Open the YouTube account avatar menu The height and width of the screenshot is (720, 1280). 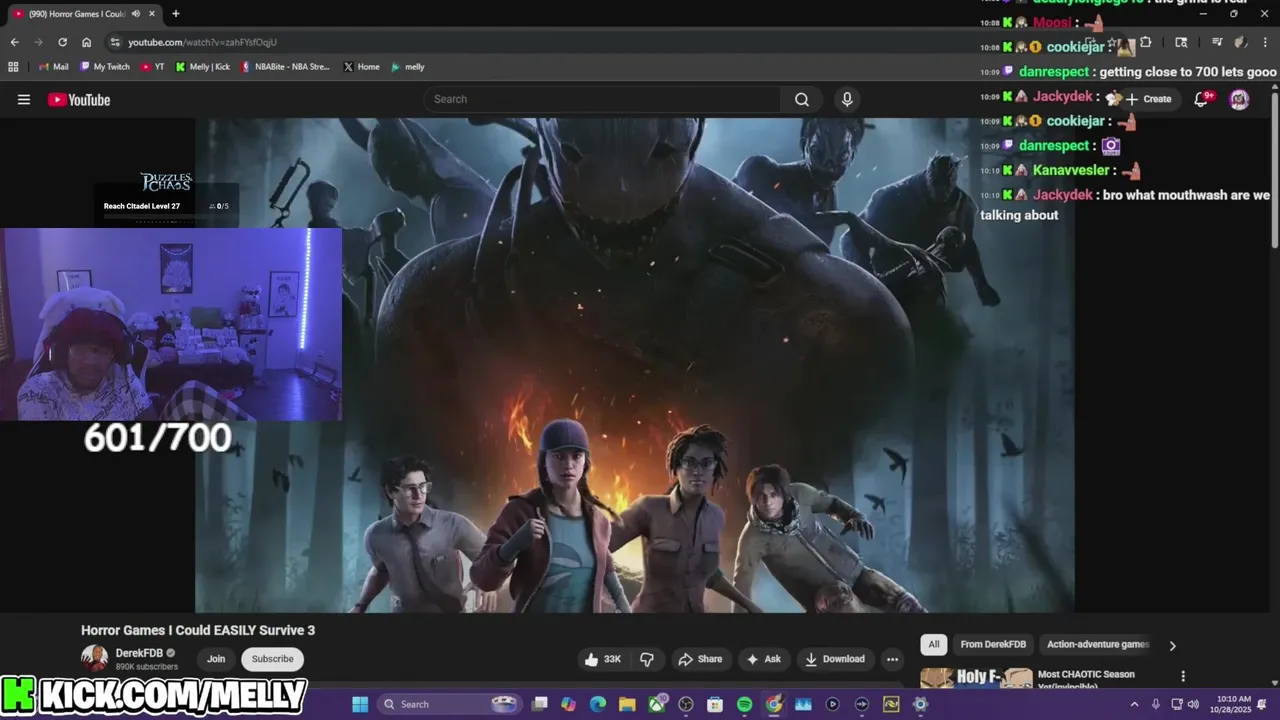click(x=1239, y=99)
